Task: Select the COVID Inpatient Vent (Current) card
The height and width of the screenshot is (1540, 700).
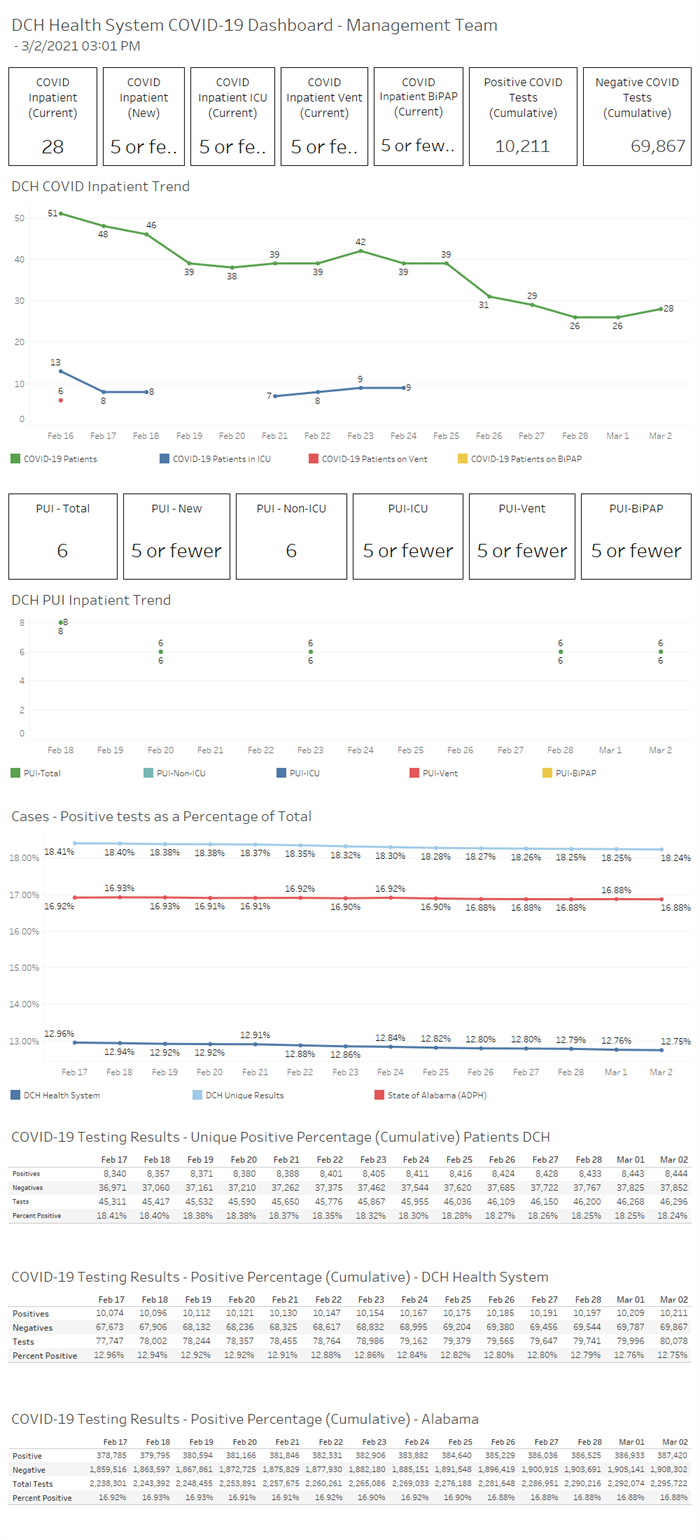Action: [324, 117]
